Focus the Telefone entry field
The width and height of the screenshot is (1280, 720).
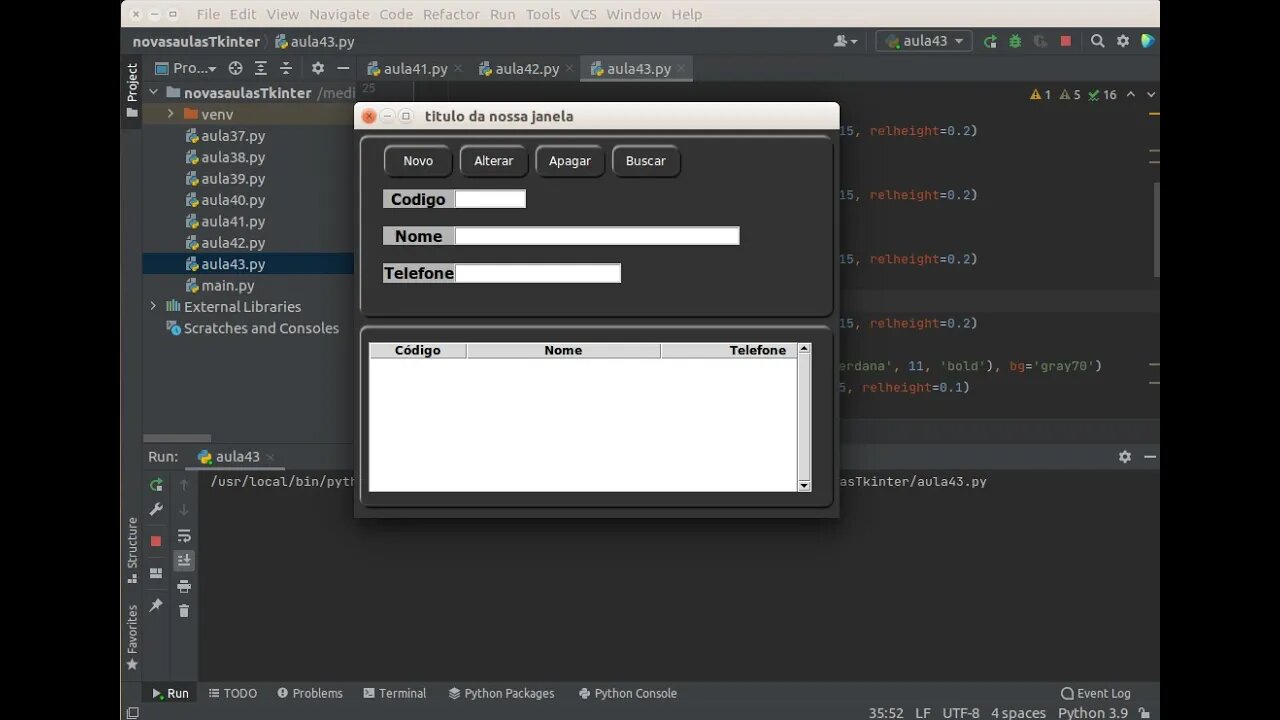tap(538, 273)
